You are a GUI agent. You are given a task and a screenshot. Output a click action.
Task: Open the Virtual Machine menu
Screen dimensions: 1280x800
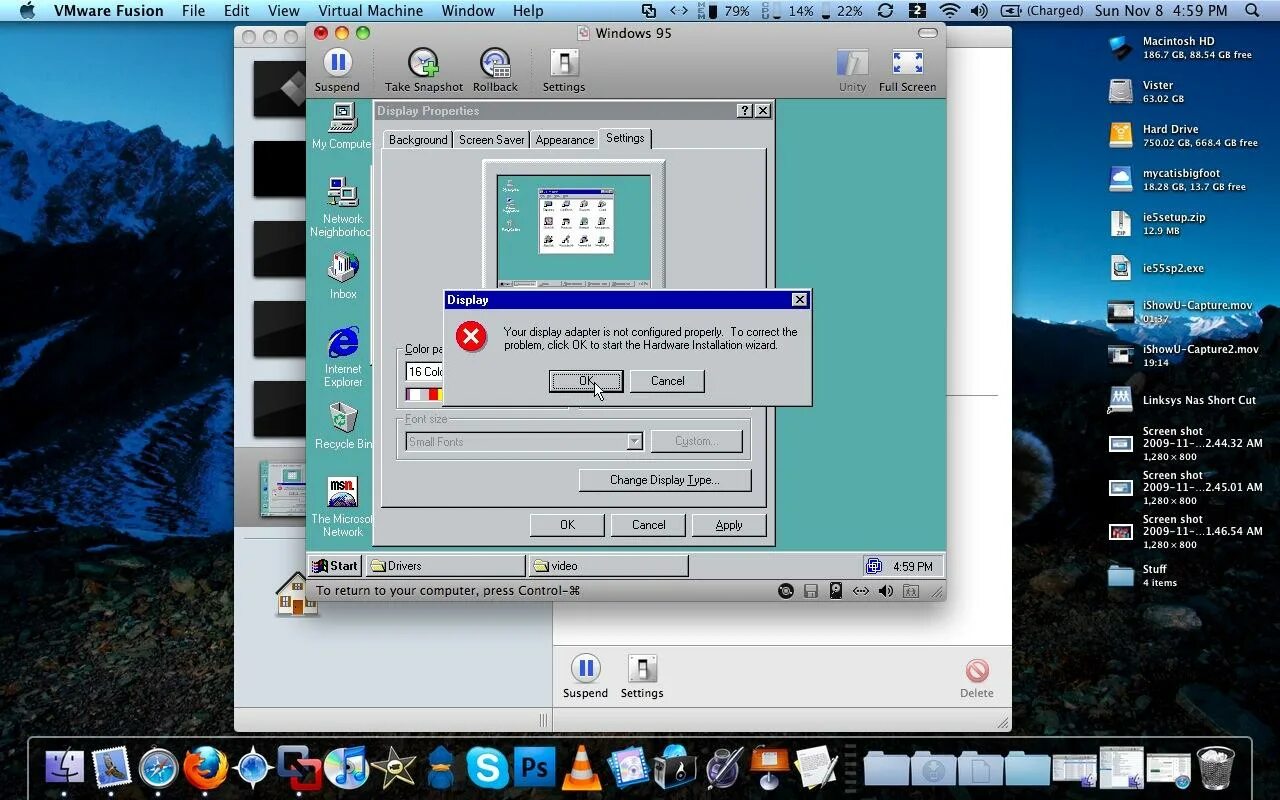369,11
